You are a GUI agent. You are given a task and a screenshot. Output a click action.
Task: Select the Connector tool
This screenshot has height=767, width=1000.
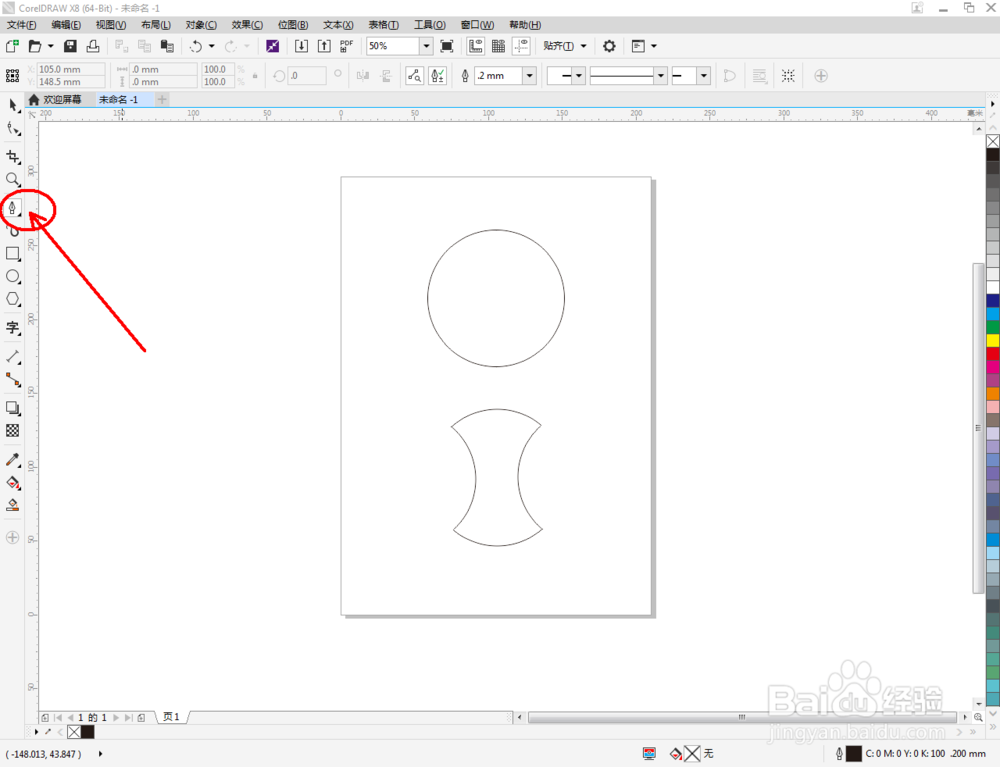13,380
